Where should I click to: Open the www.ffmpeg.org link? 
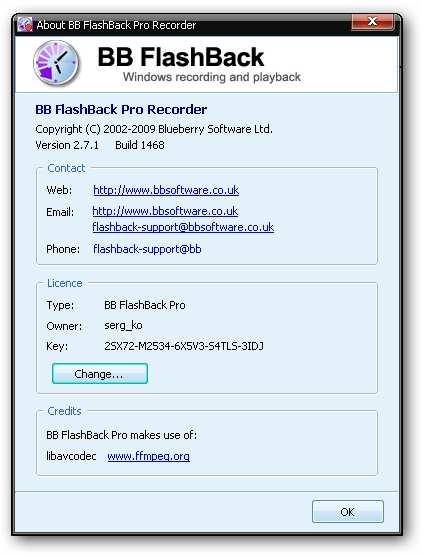[x=148, y=456]
